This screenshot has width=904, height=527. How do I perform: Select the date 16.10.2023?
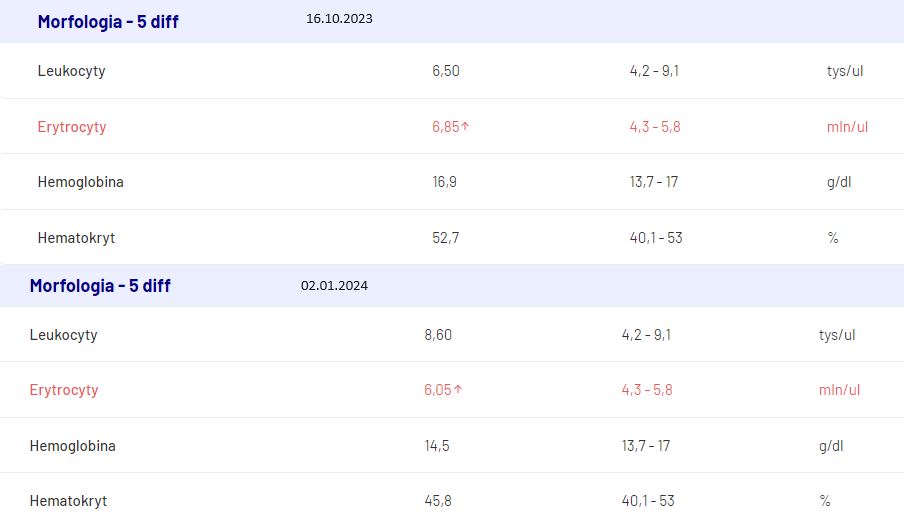(x=339, y=18)
